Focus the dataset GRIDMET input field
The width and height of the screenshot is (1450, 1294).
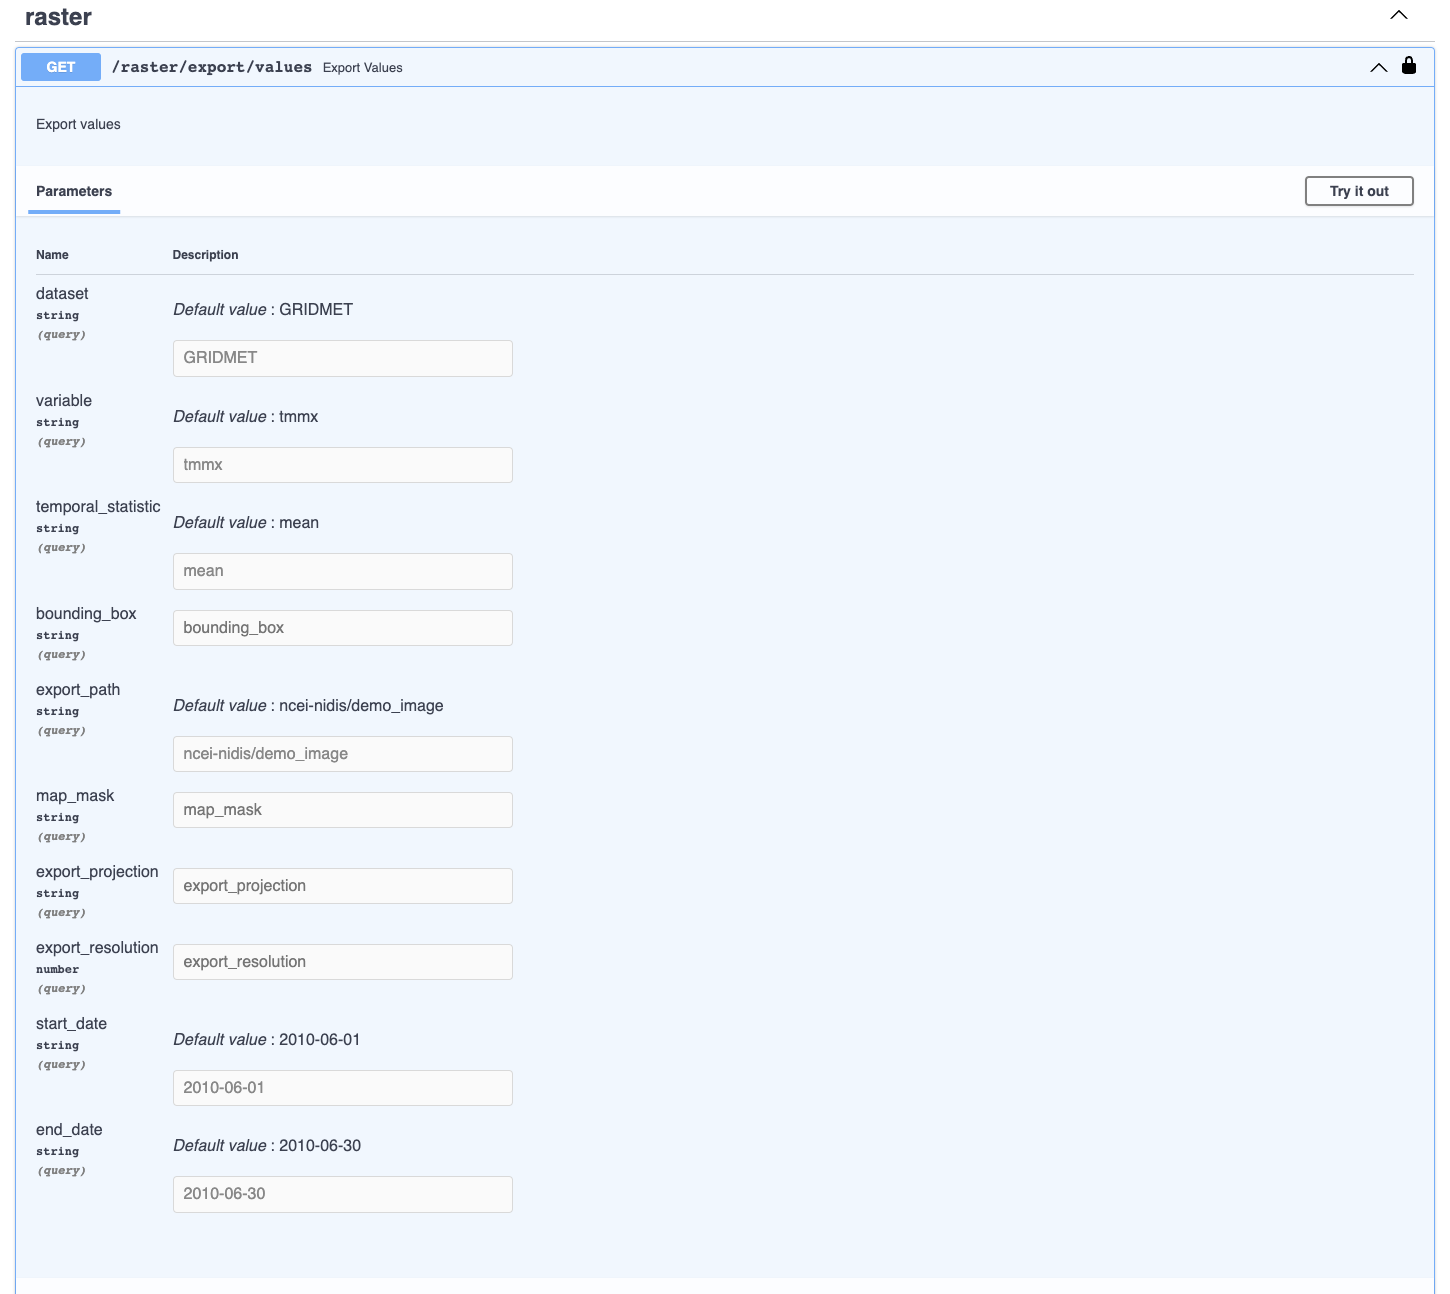pyautogui.click(x=342, y=358)
